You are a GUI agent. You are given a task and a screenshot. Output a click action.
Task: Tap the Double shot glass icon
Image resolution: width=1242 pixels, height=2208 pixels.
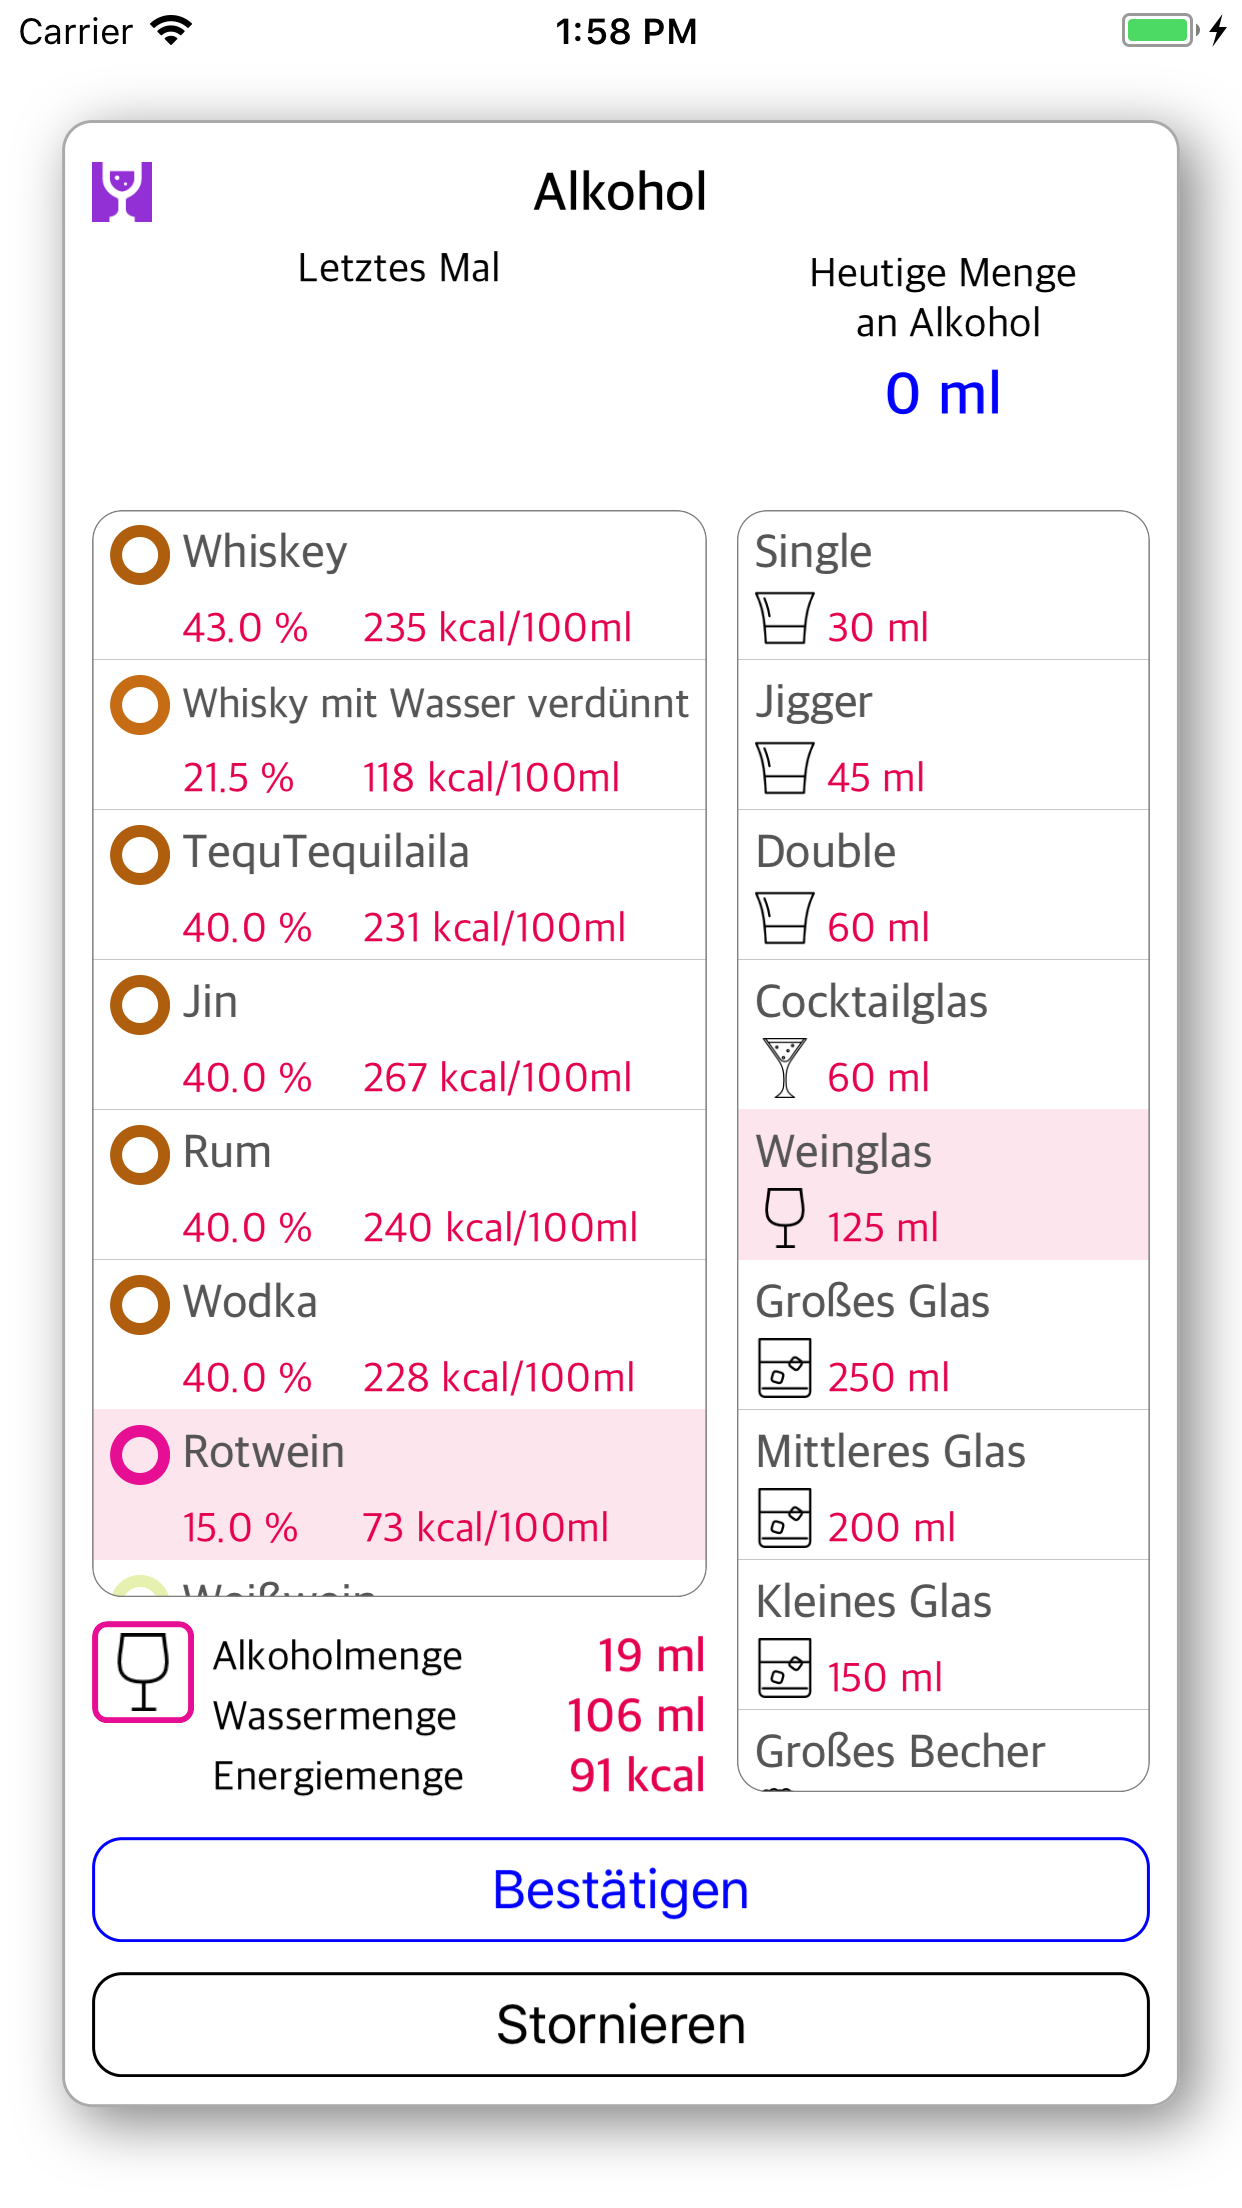(x=784, y=918)
